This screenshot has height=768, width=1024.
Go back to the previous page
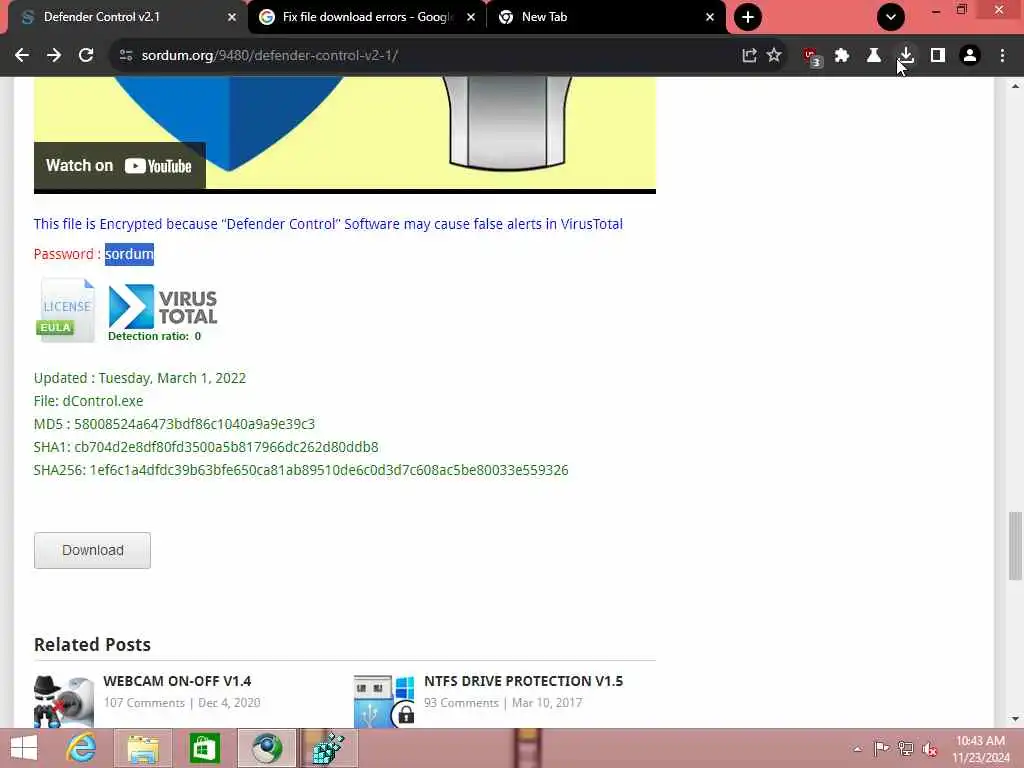22,56
